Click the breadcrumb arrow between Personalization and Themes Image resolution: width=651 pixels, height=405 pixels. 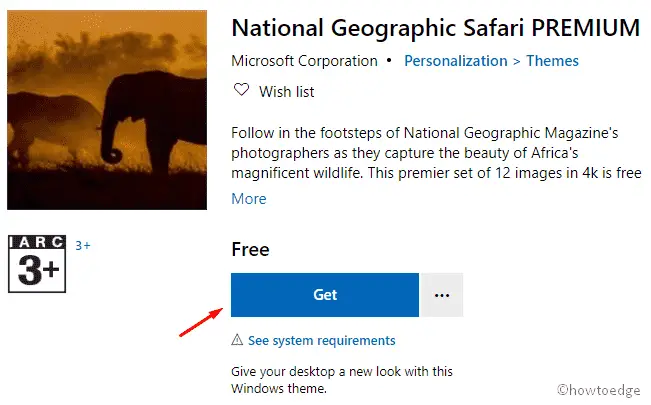tap(516, 61)
